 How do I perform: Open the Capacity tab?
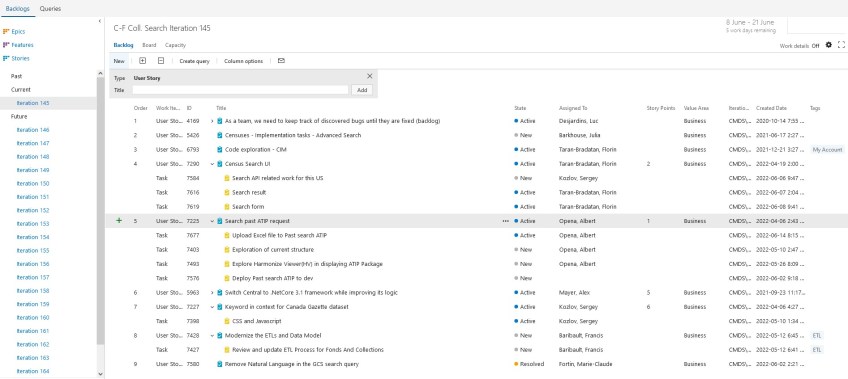[x=175, y=45]
